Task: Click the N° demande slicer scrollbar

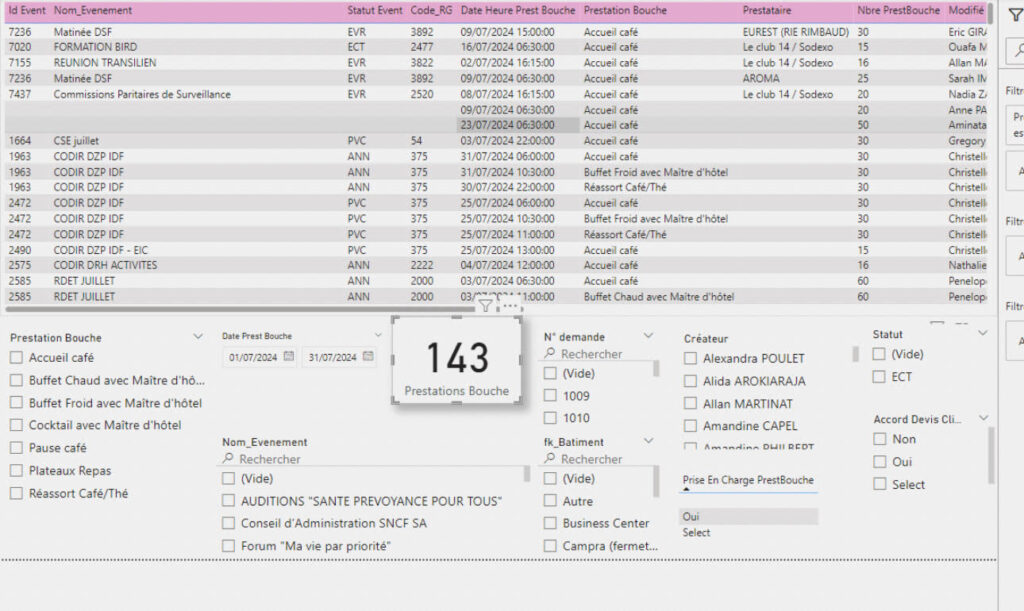Action: click(656, 369)
